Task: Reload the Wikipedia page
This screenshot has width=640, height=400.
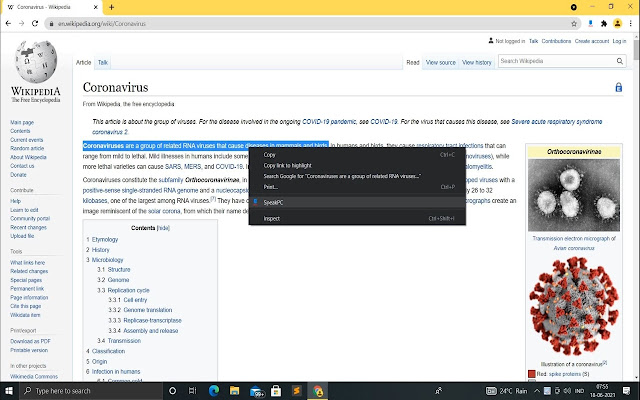Action: [x=35, y=24]
